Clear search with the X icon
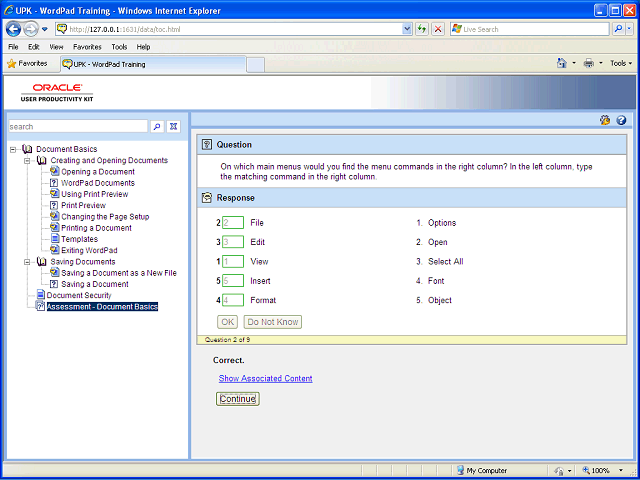This screenshot has height=480, width=640. (173, 127)
